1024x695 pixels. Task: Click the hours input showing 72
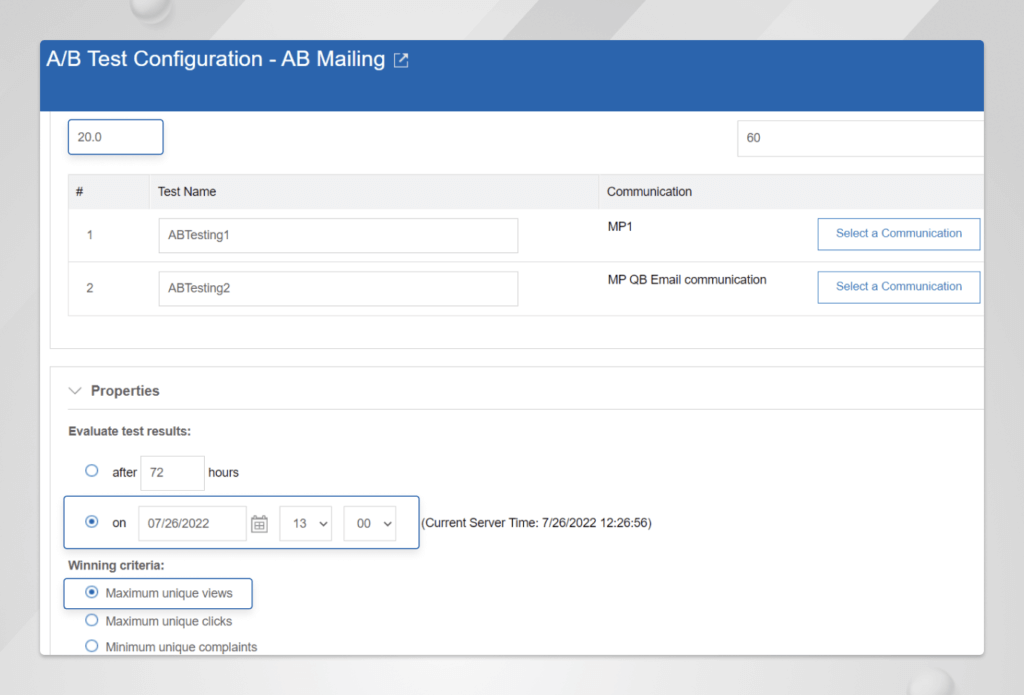point(172,472)
